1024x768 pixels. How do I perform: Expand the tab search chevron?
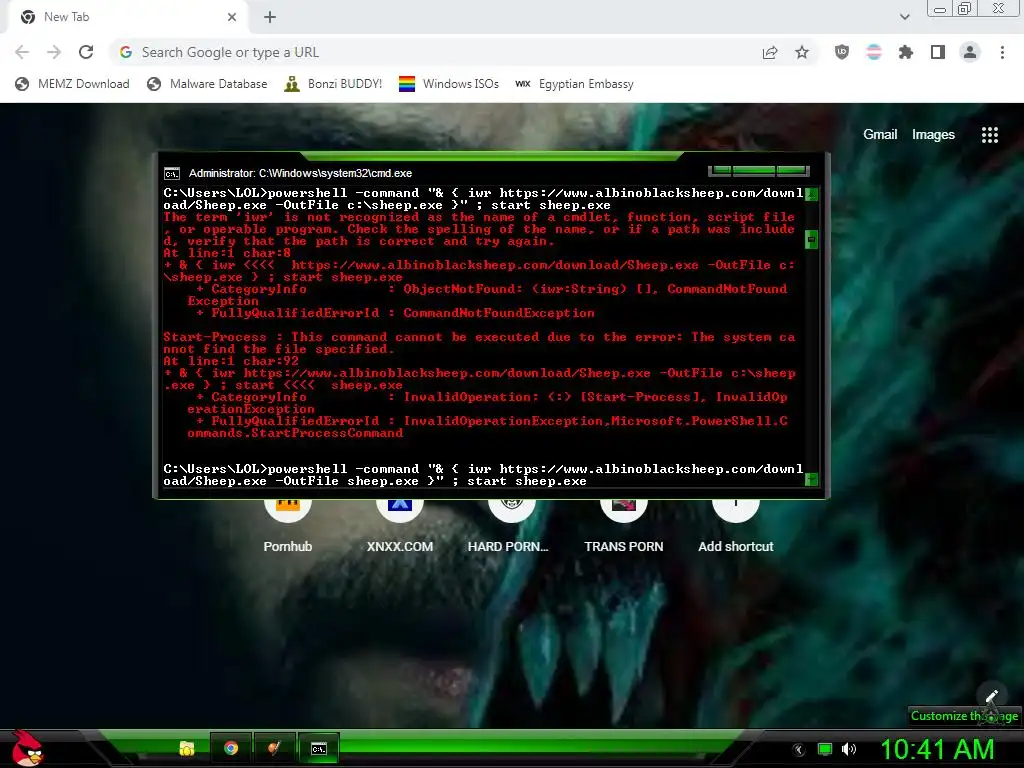point(904,17)
